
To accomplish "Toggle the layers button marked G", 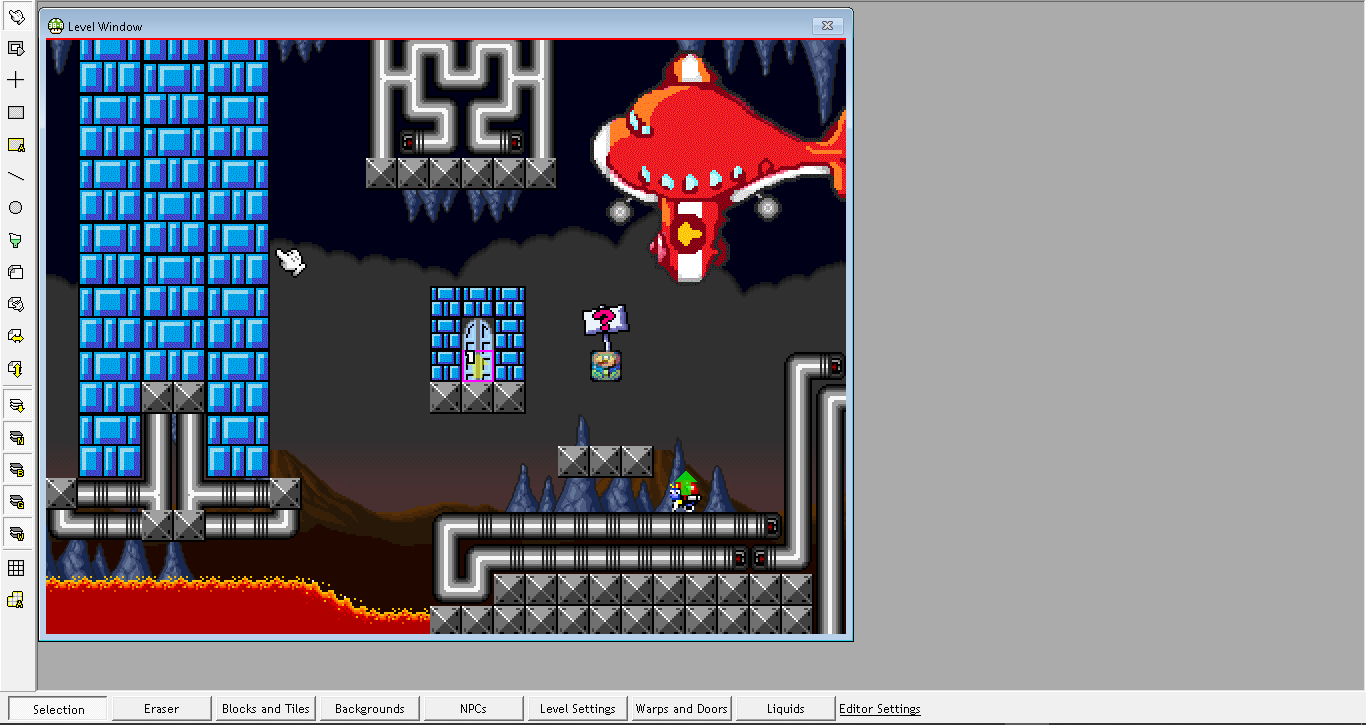I will 16,501.
